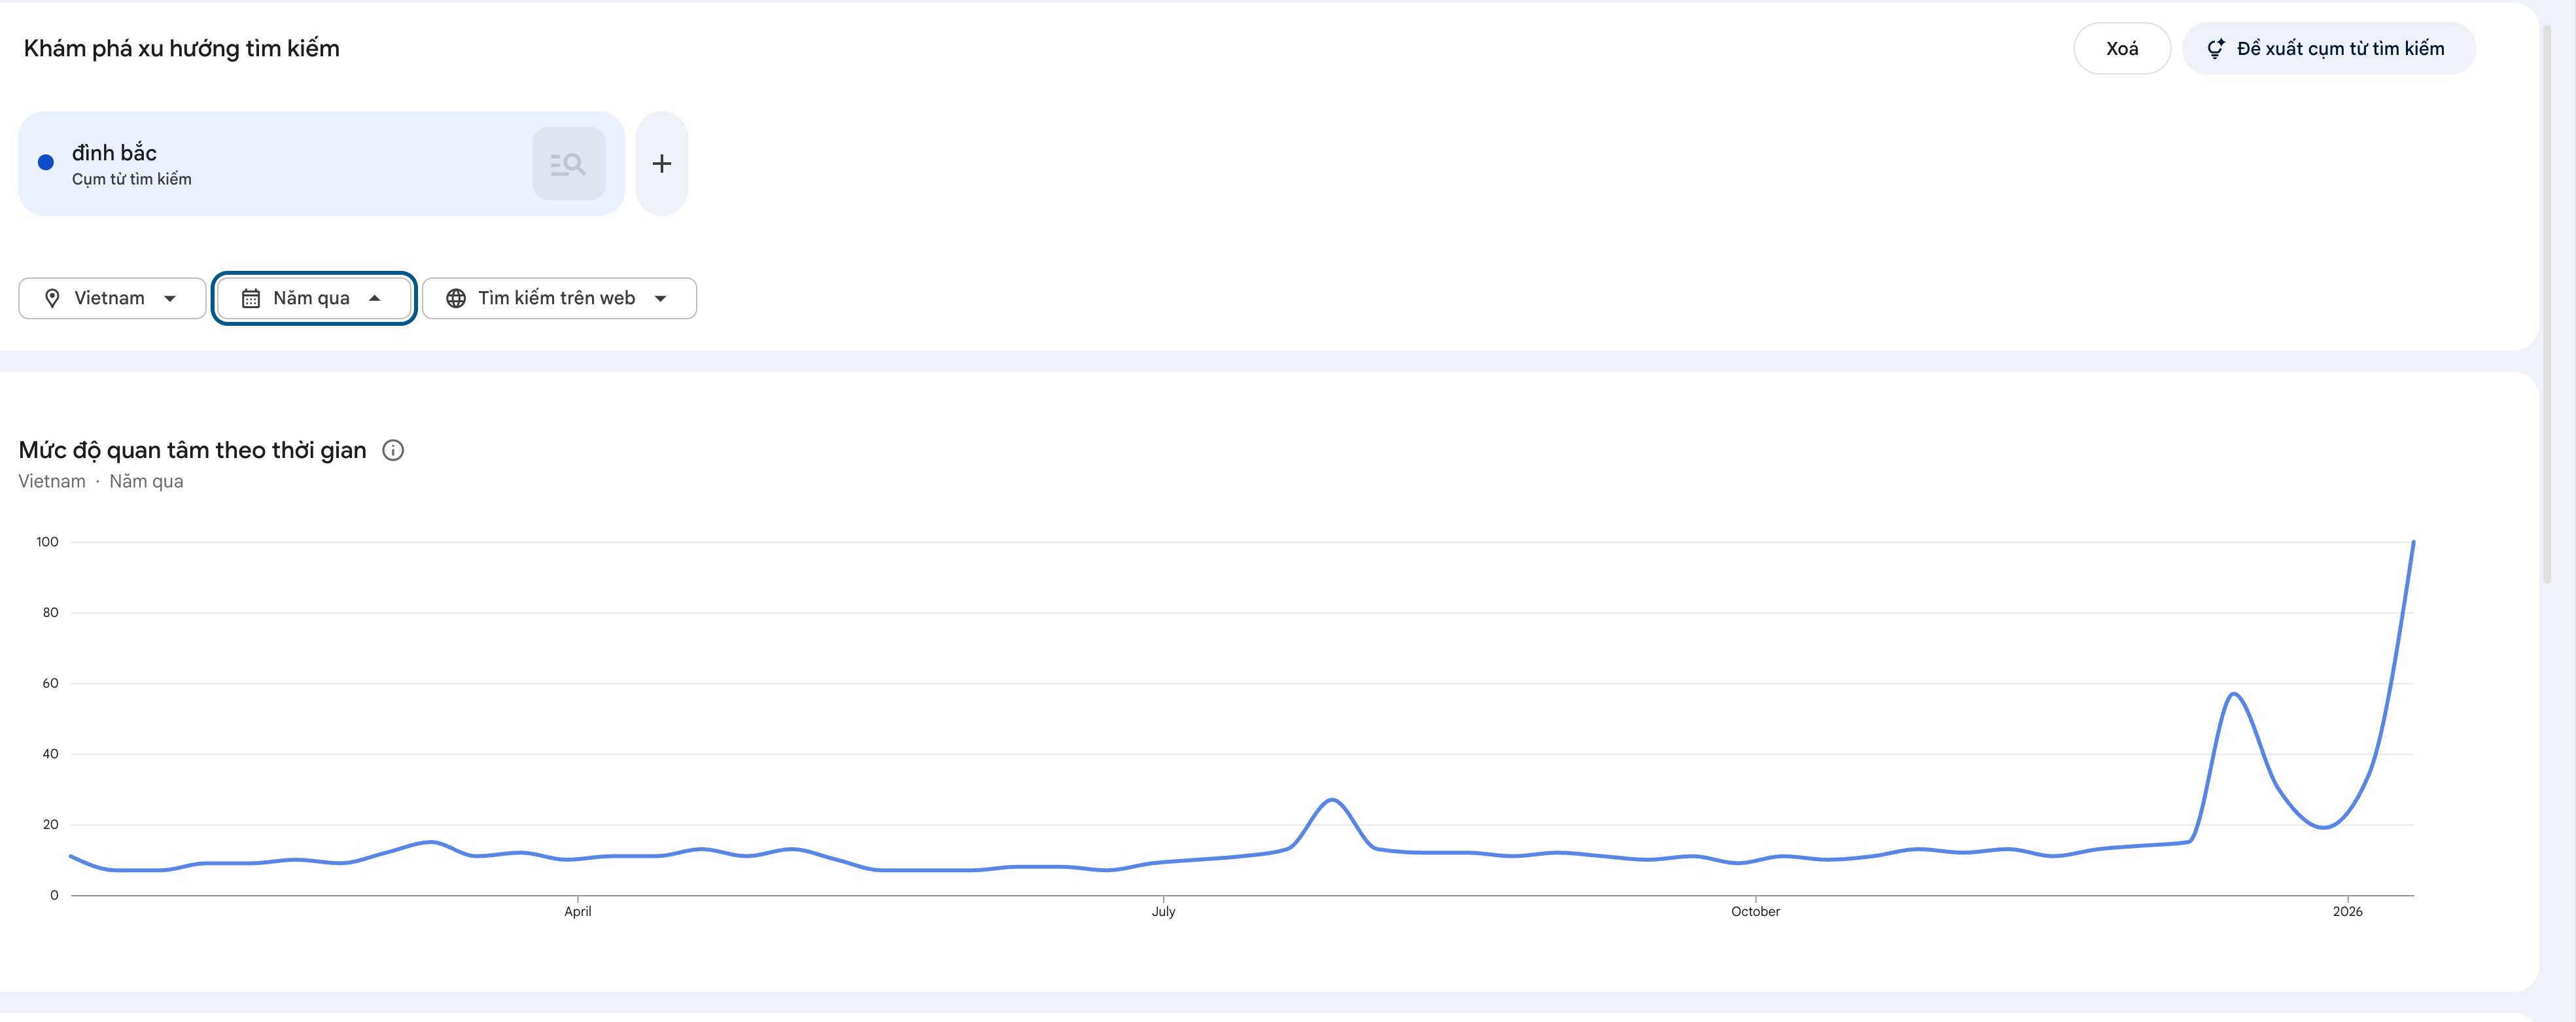Click the chart line's peak at 100
The image size is (2576, 1022).
2413,543
